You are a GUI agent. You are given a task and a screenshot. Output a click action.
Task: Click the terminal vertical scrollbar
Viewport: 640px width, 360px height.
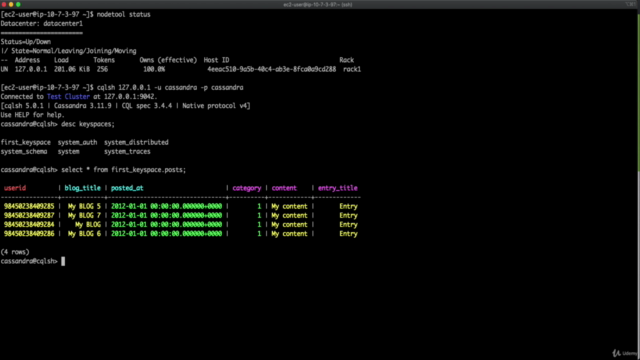638,94
